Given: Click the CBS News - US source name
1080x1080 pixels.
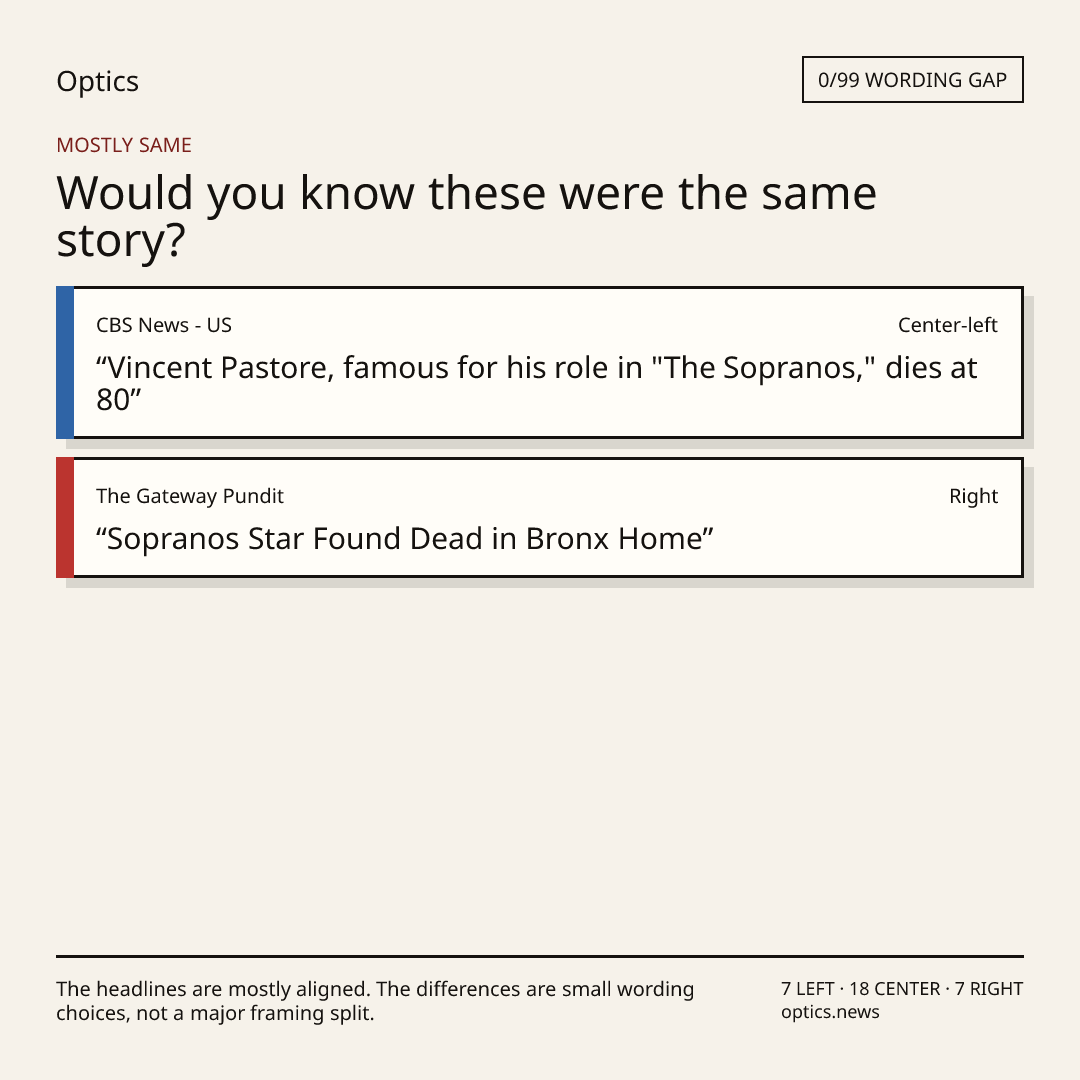Looking at the screenshot, I should pos(164,325).
